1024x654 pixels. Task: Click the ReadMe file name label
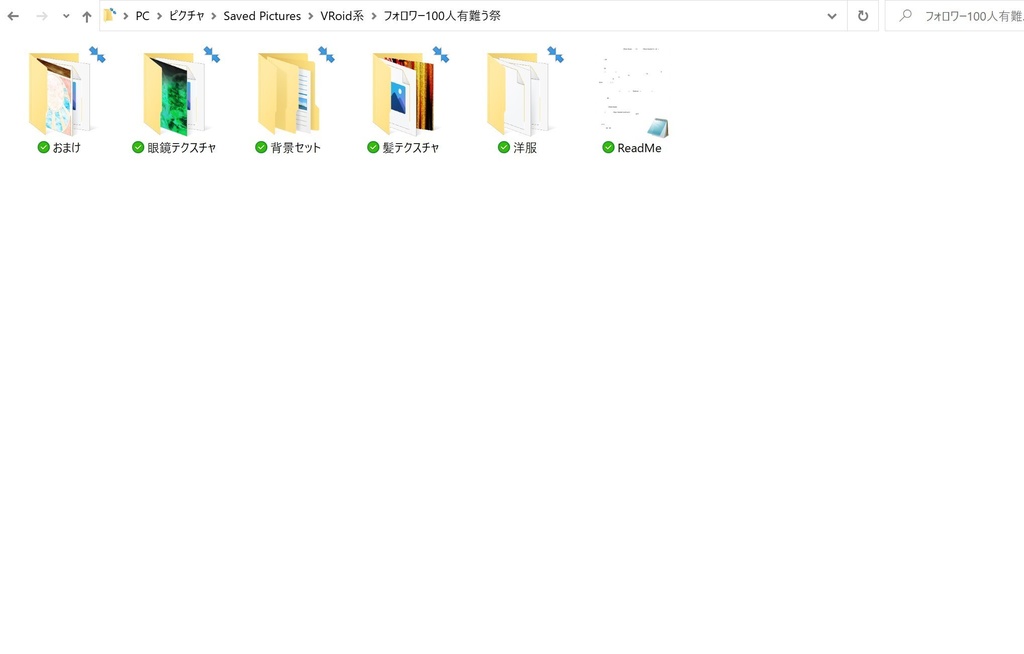(639, 148)
